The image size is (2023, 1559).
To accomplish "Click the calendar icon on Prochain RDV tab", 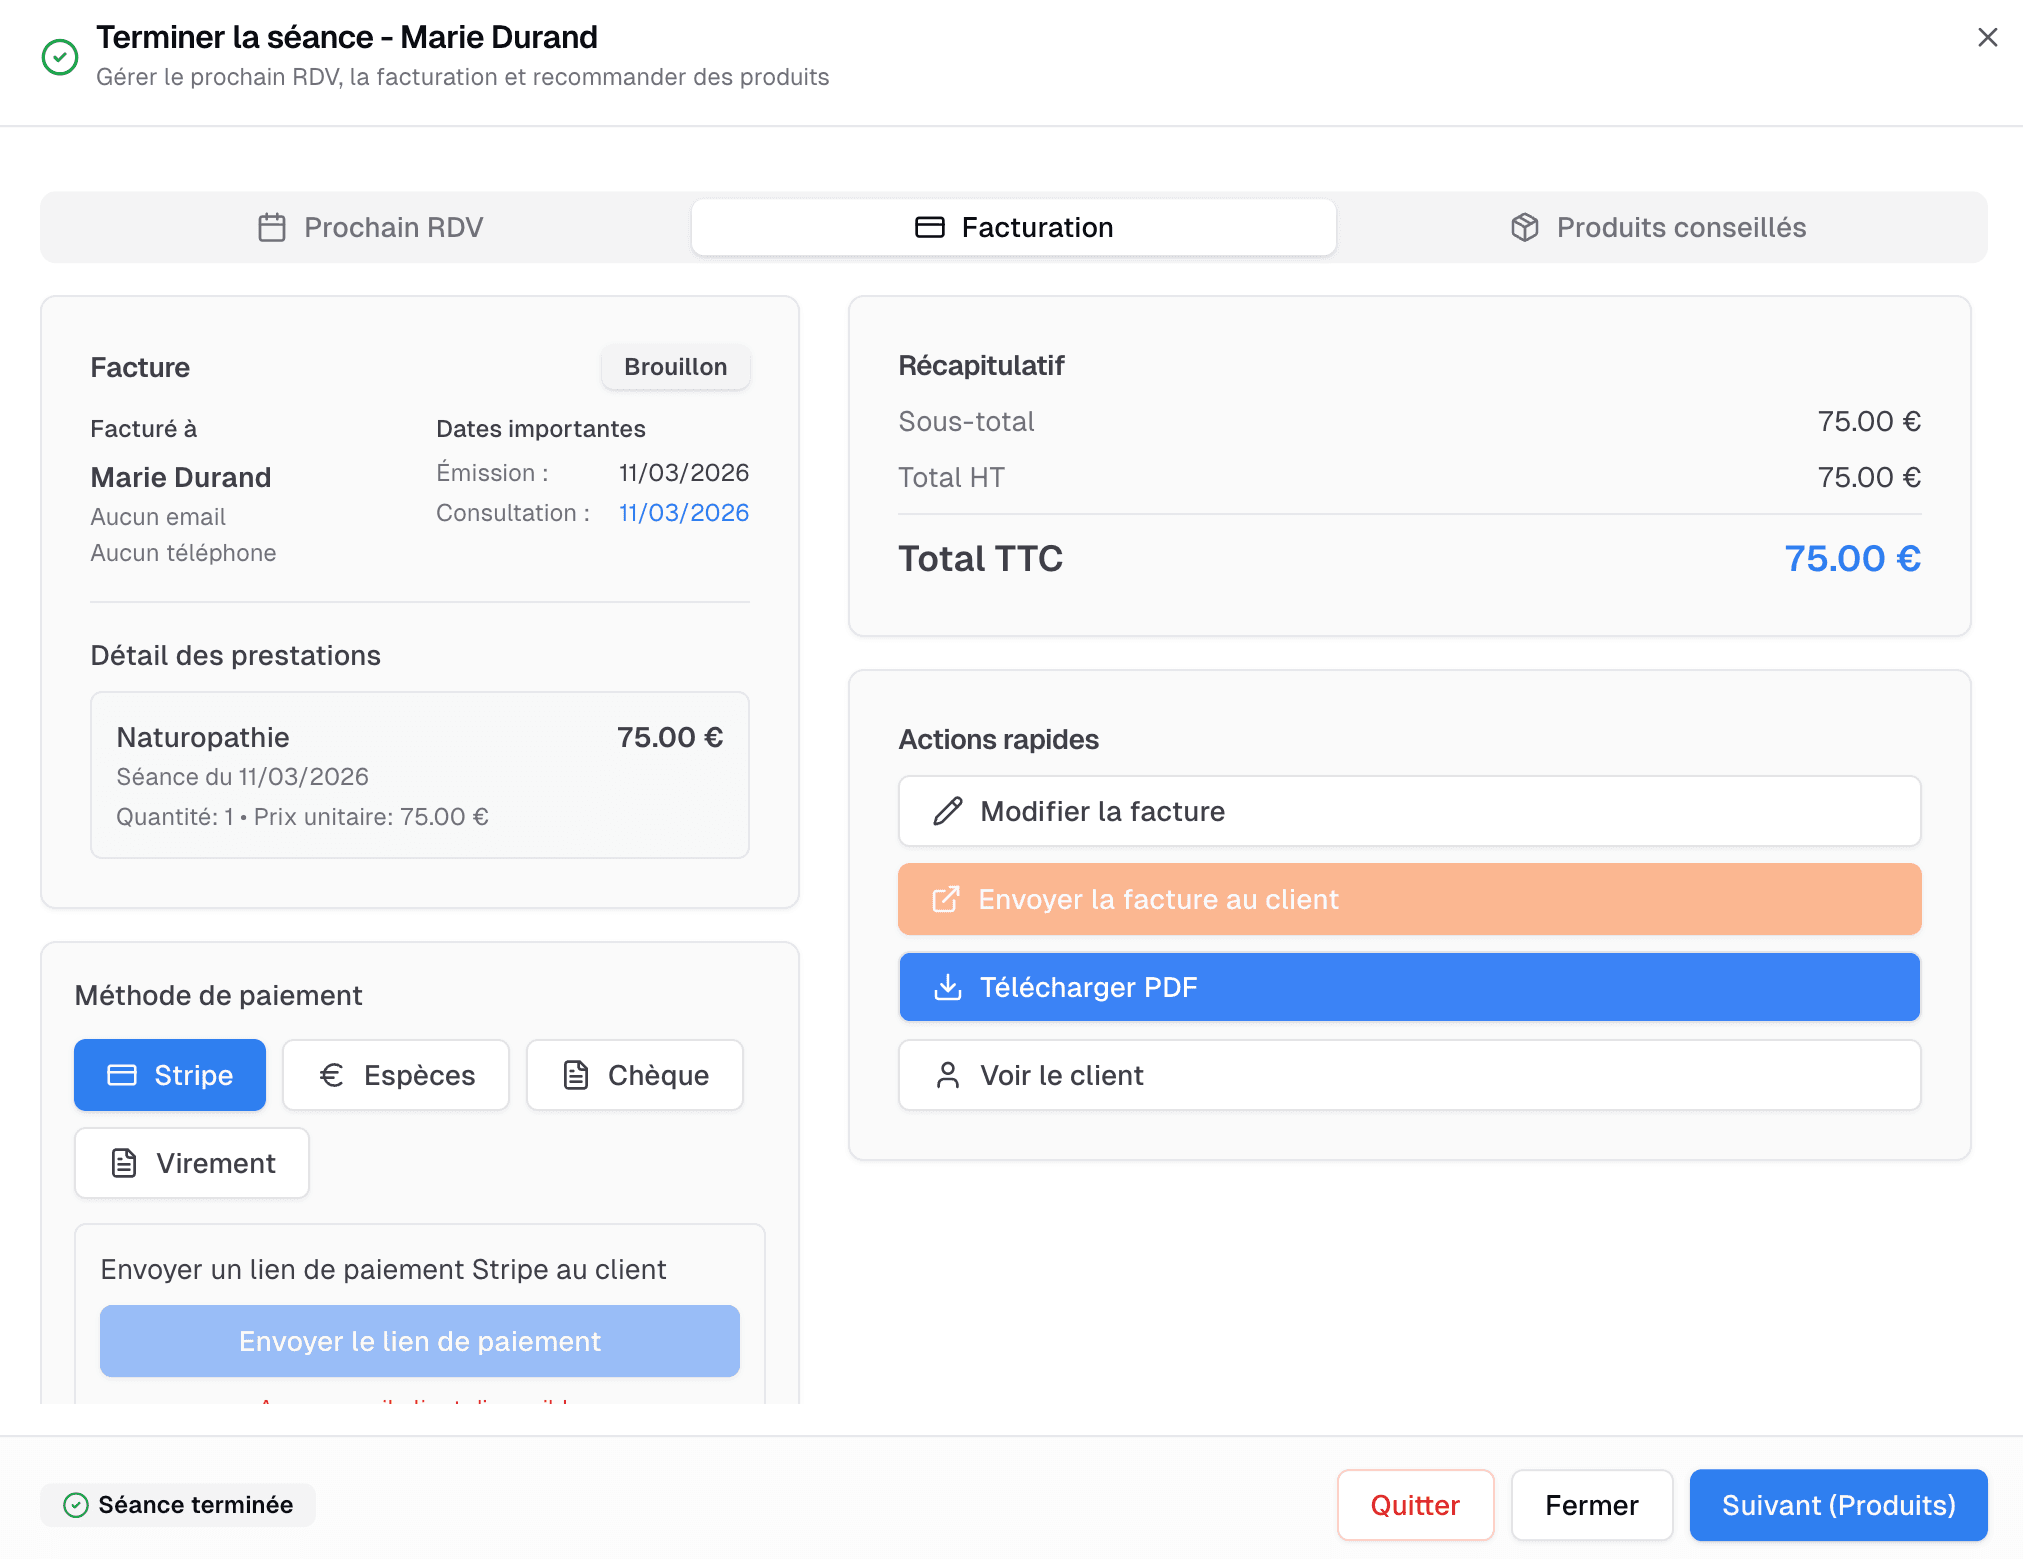I will coord(272,227).
